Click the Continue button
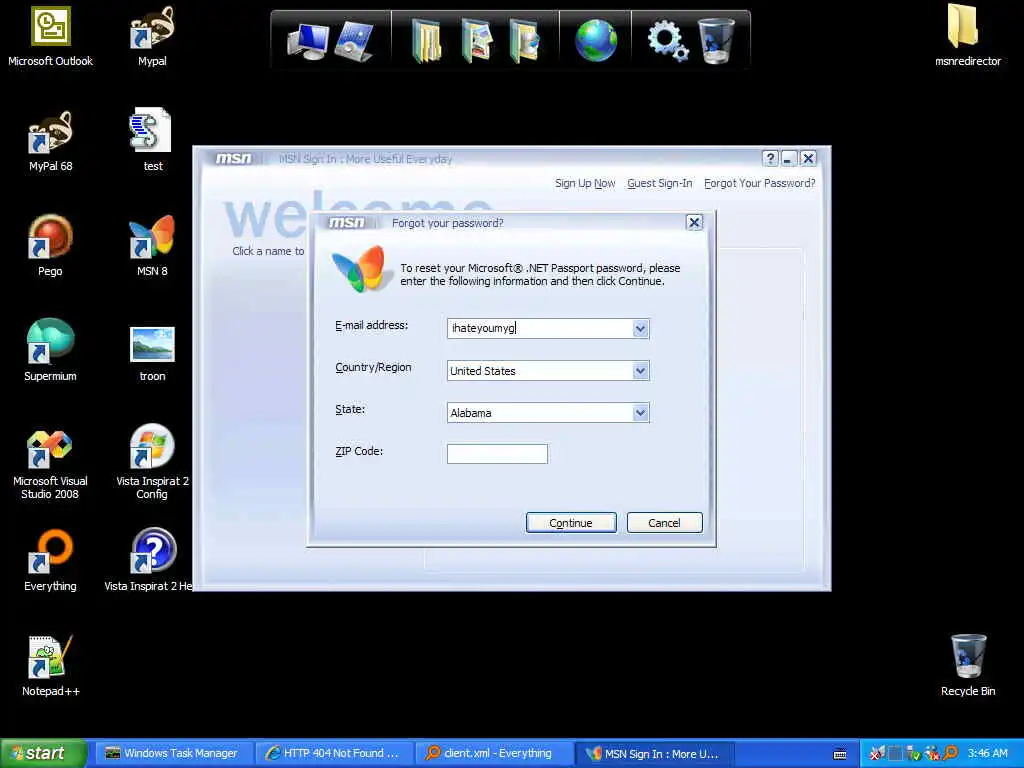Viewport: 1024px width, 768px height. coord(571,522)
